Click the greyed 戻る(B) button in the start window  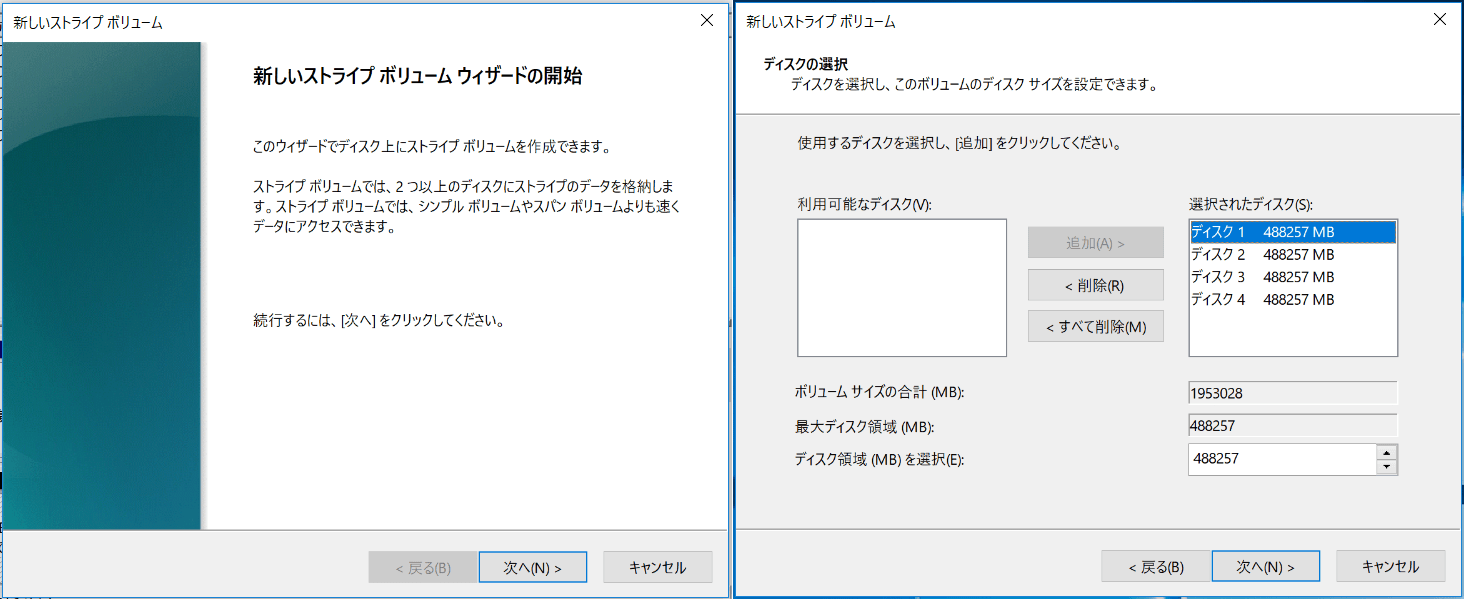423,567
